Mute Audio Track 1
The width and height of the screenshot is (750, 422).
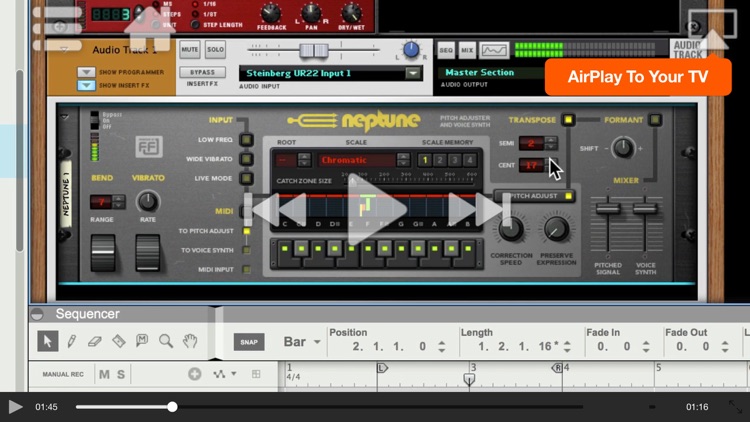[190, 50]
